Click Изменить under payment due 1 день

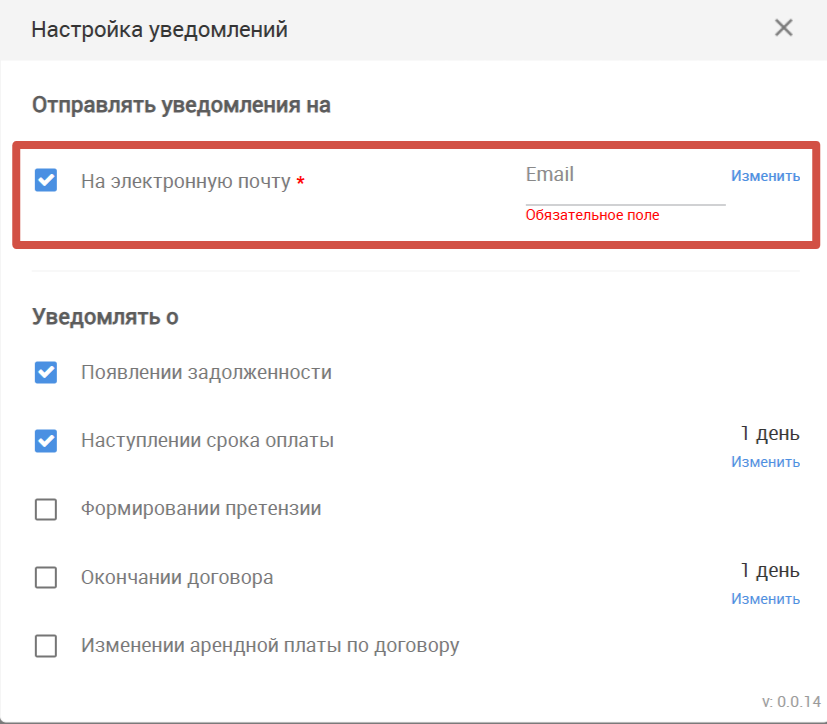point(765,462)
